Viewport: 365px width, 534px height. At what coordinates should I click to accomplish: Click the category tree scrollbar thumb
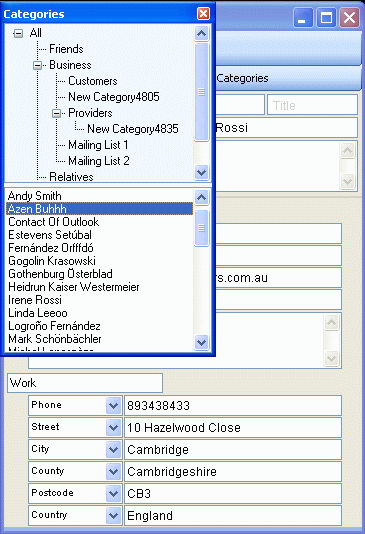coord(202,92)
